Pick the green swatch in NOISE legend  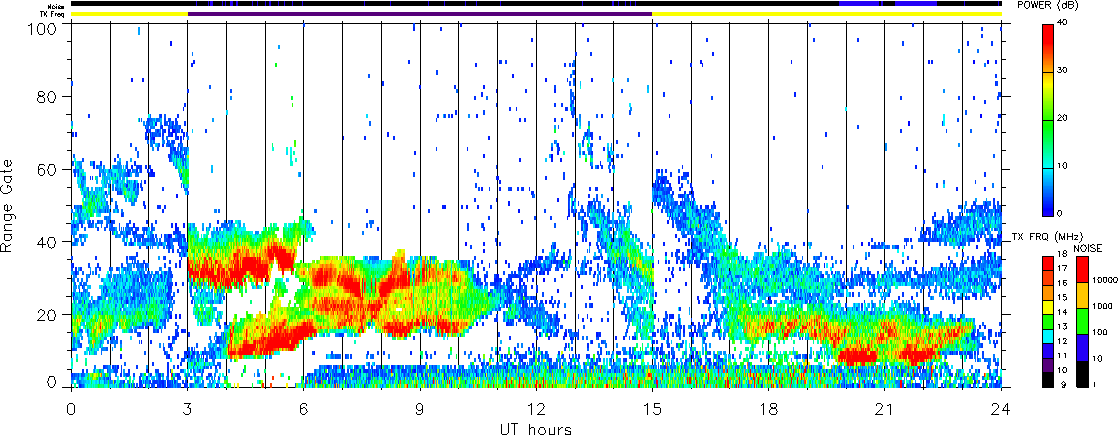pyautogui.click(x=1082, y=322)
